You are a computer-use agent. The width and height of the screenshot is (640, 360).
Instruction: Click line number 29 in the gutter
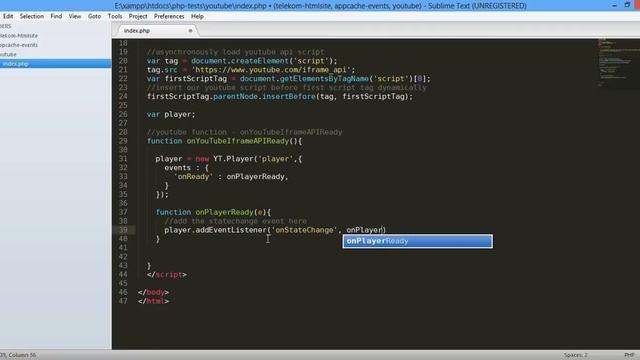pyautogui.click(x=123, y=141)
